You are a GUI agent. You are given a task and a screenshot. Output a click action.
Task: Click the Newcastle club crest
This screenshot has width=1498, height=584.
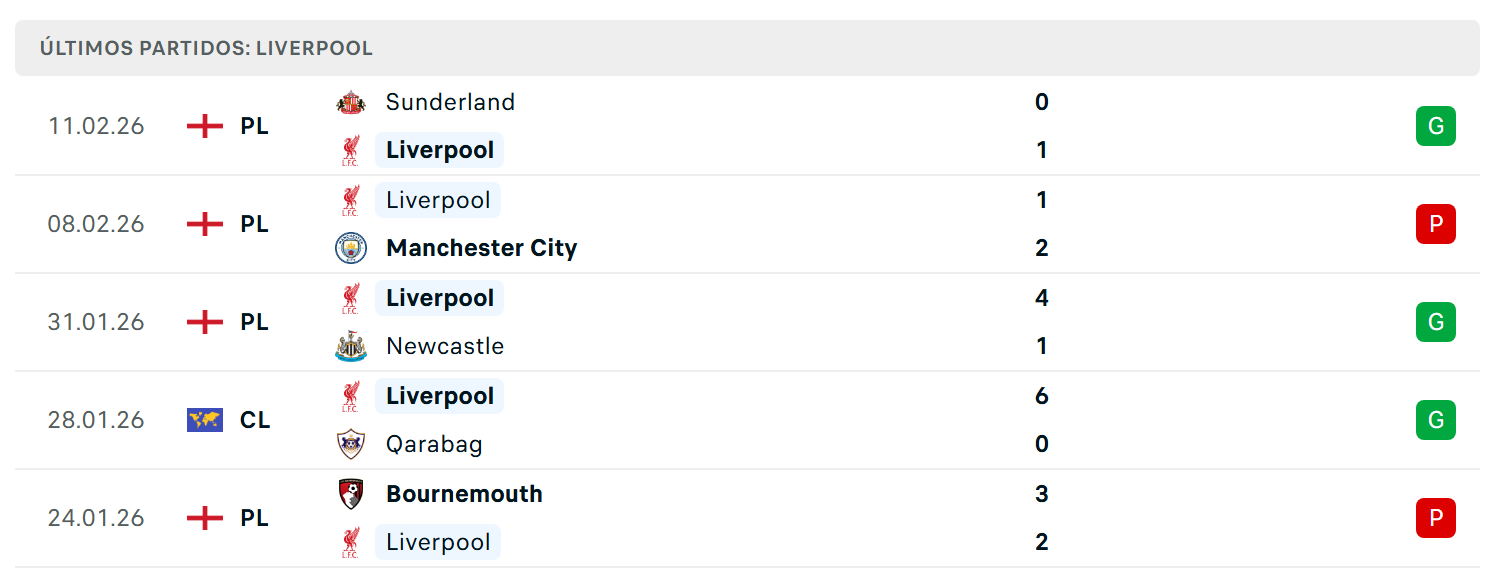(x=351, y=346)
